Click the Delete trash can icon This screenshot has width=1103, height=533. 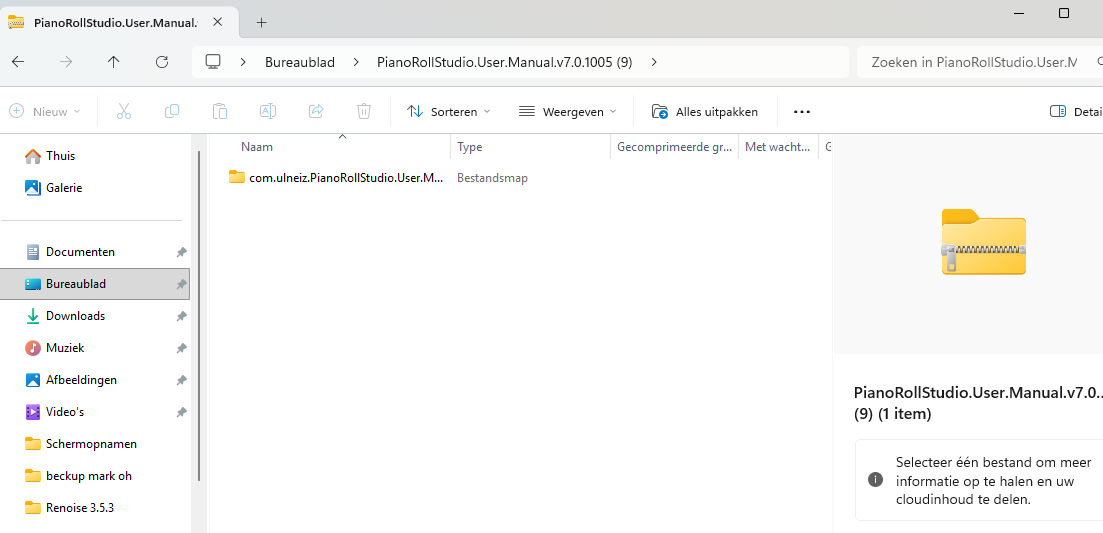pyautogui.click(x=364, y=111)
